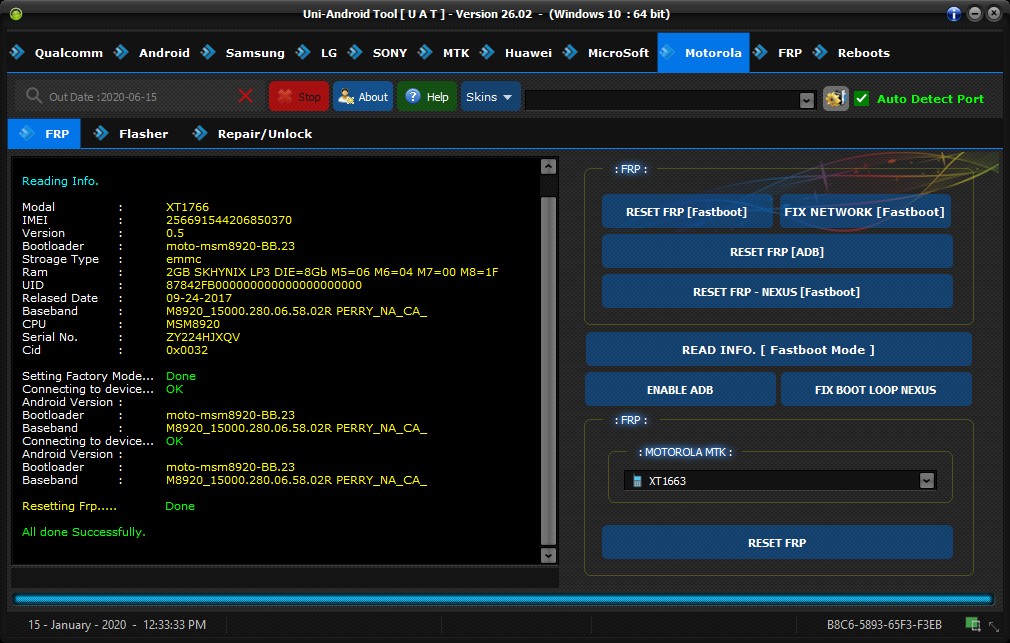Click the green connection status icon
The width and height of the screenshot is (1010, 643).
[x=973, y=625]
